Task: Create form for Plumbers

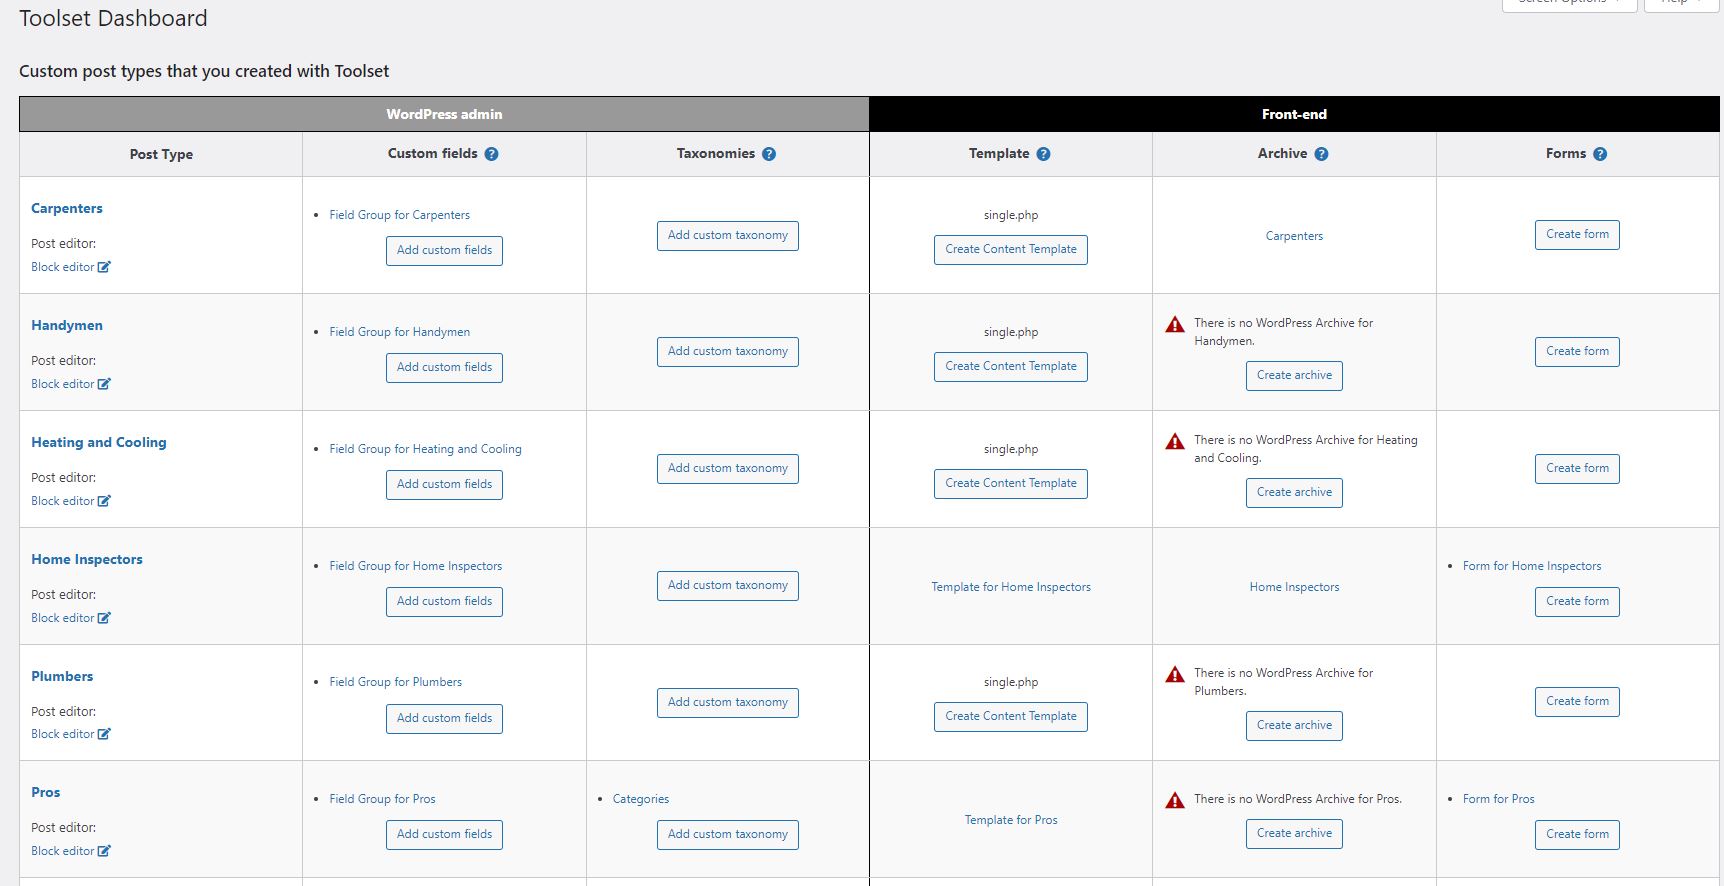Action: (1577, 702)
